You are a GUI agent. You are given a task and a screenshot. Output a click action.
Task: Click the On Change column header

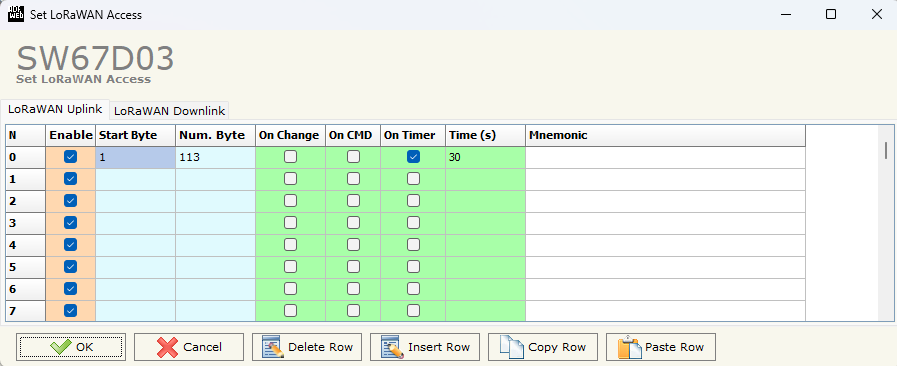[x=291, y=136]
